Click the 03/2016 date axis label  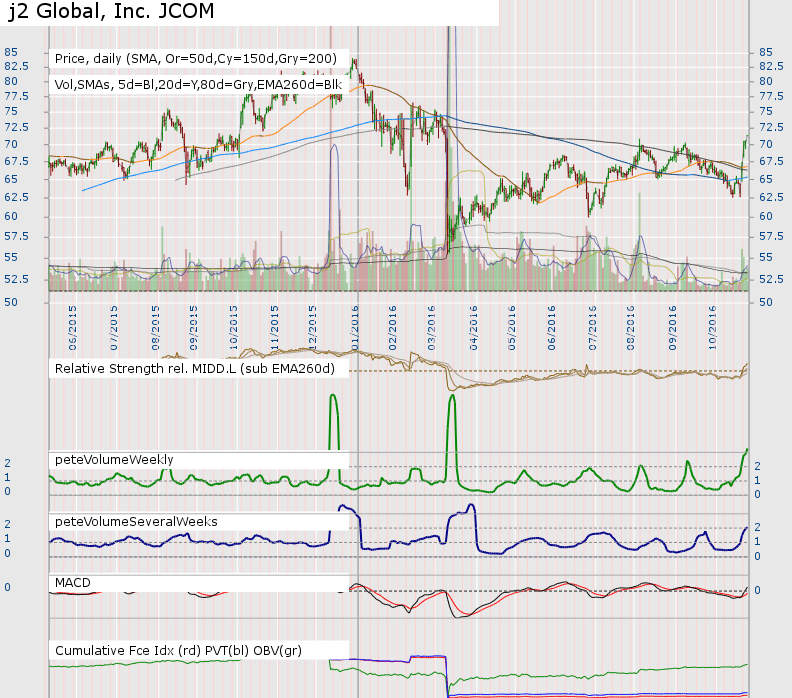[431, 328]
